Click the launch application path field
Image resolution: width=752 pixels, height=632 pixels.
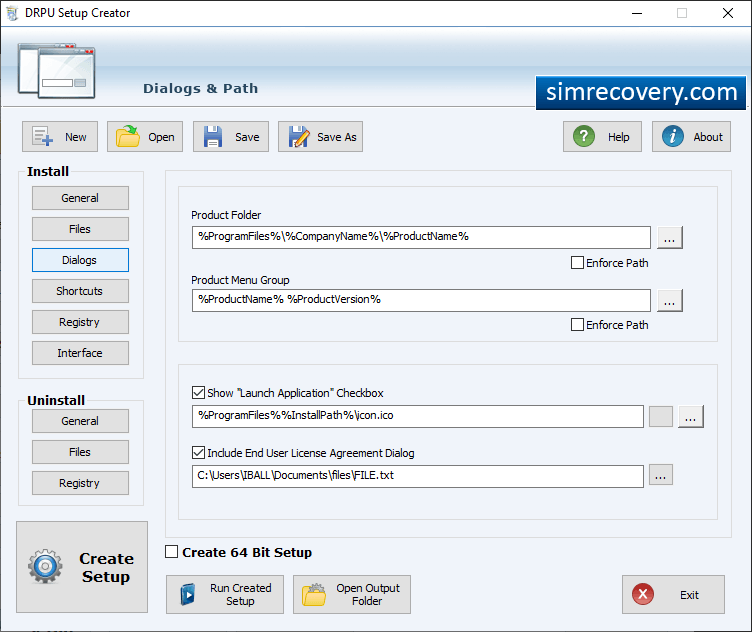coord(418,416)
